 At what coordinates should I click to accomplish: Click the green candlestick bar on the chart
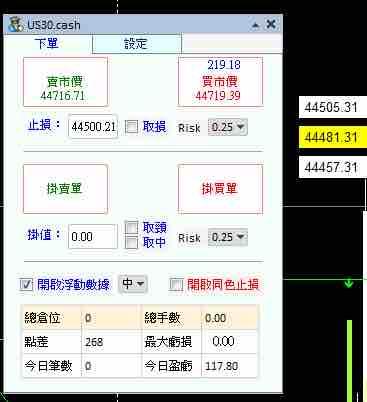349,360
